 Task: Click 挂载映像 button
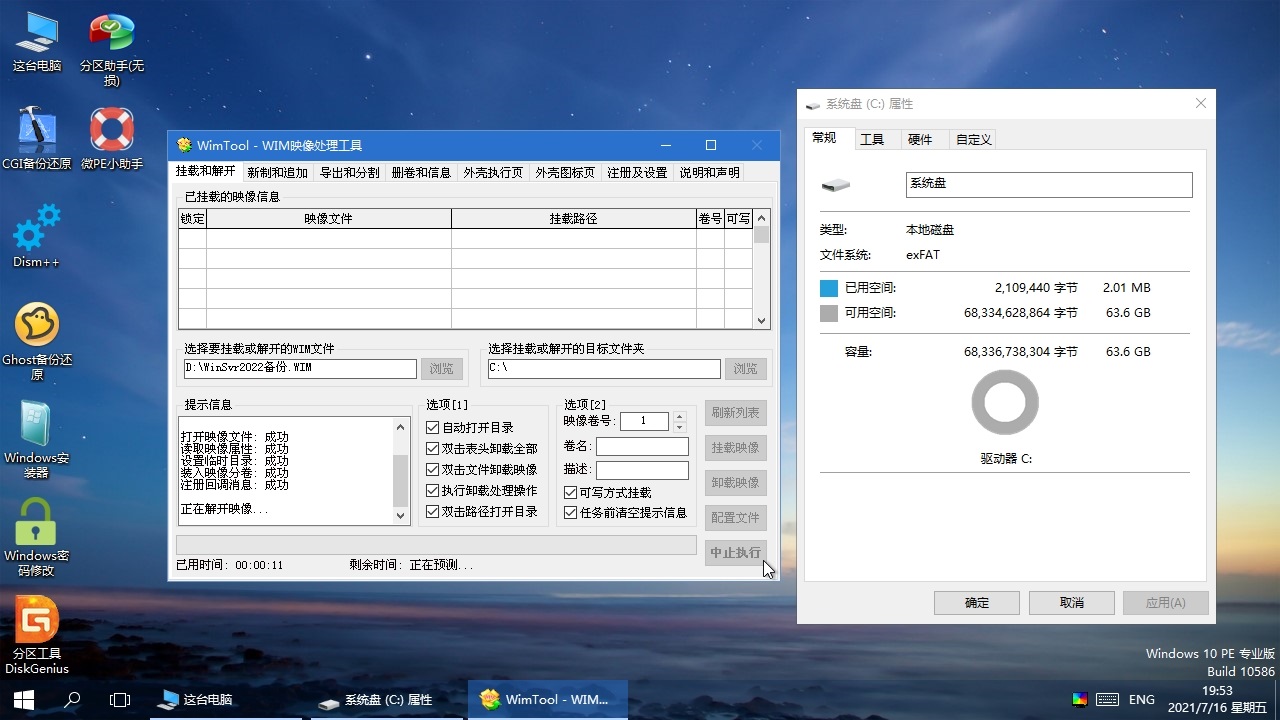tap(735, 447)
